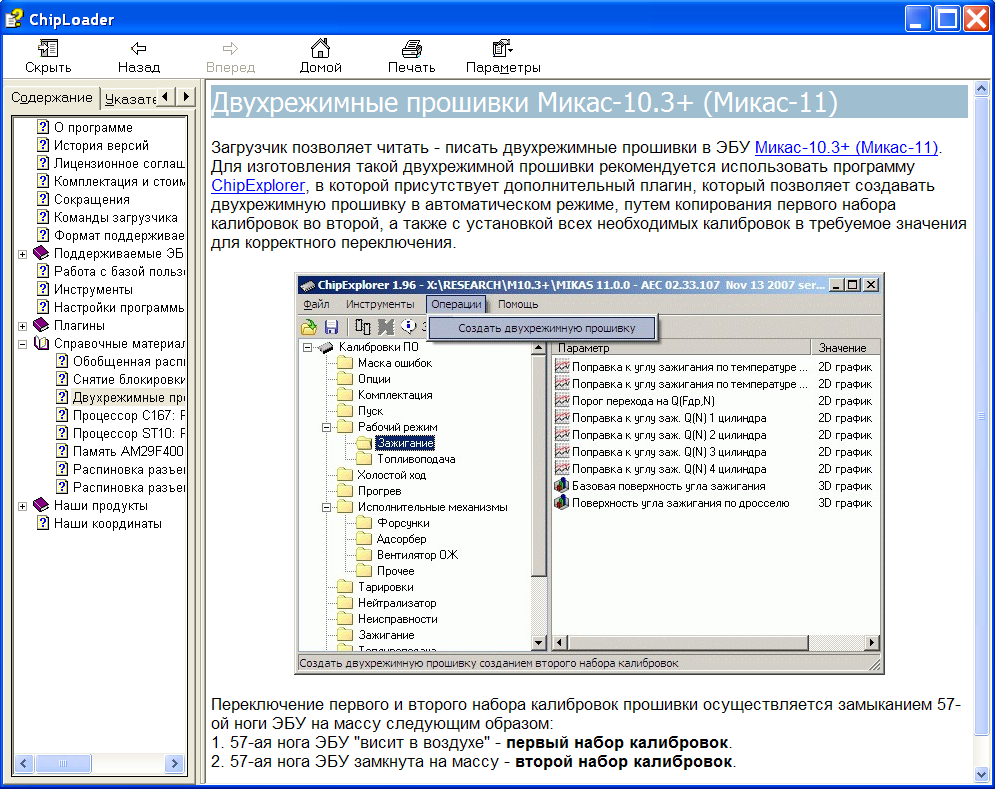Expand the Наши продукты tree node
995x789 pixels.
point(23,506)
